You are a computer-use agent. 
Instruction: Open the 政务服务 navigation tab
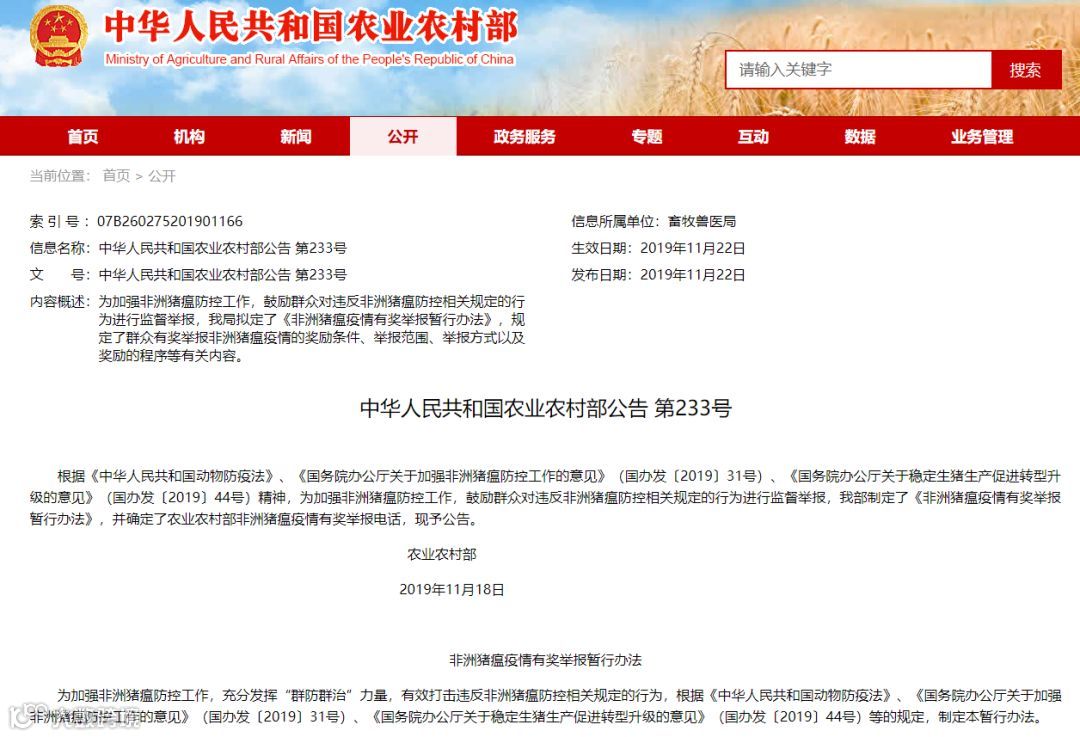[x=525, y=136]
